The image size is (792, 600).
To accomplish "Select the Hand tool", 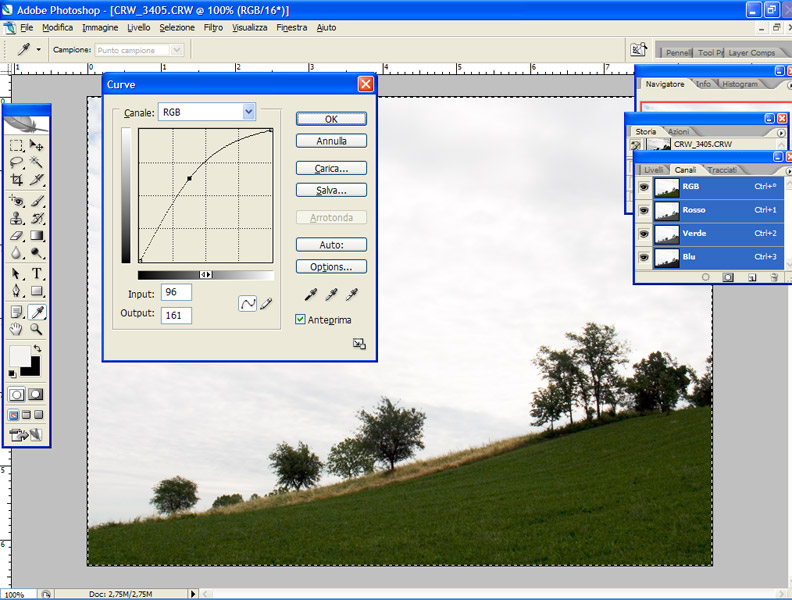I will pos(17,329).
